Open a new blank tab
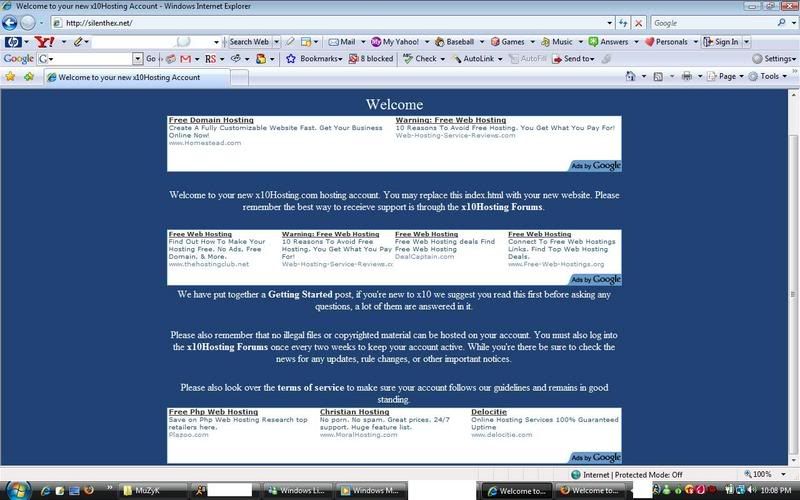This screenshot has height=500, width=800. 240,78
